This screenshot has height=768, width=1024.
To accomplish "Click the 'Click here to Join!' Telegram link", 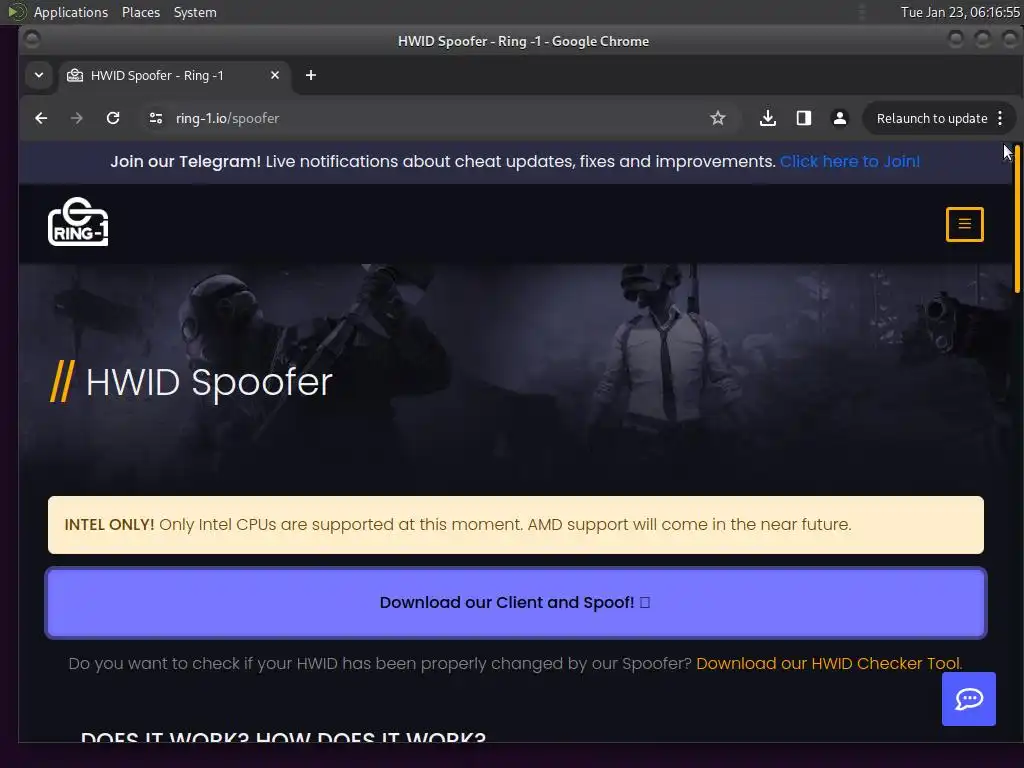I will [x=850, y=161].
